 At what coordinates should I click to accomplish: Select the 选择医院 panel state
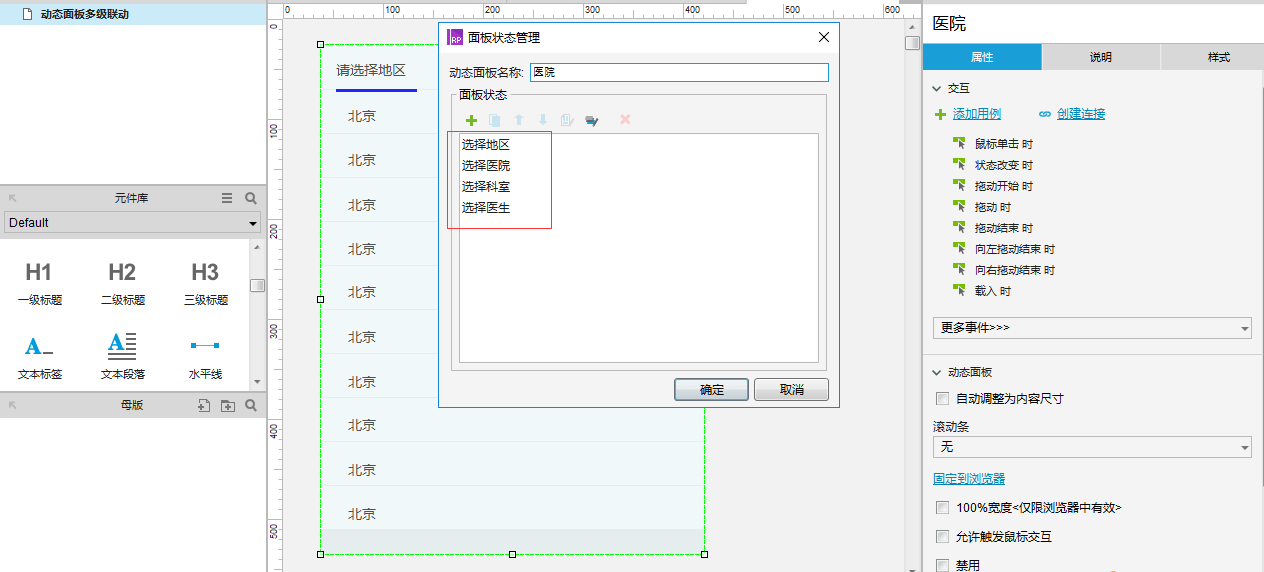[486, 166]
